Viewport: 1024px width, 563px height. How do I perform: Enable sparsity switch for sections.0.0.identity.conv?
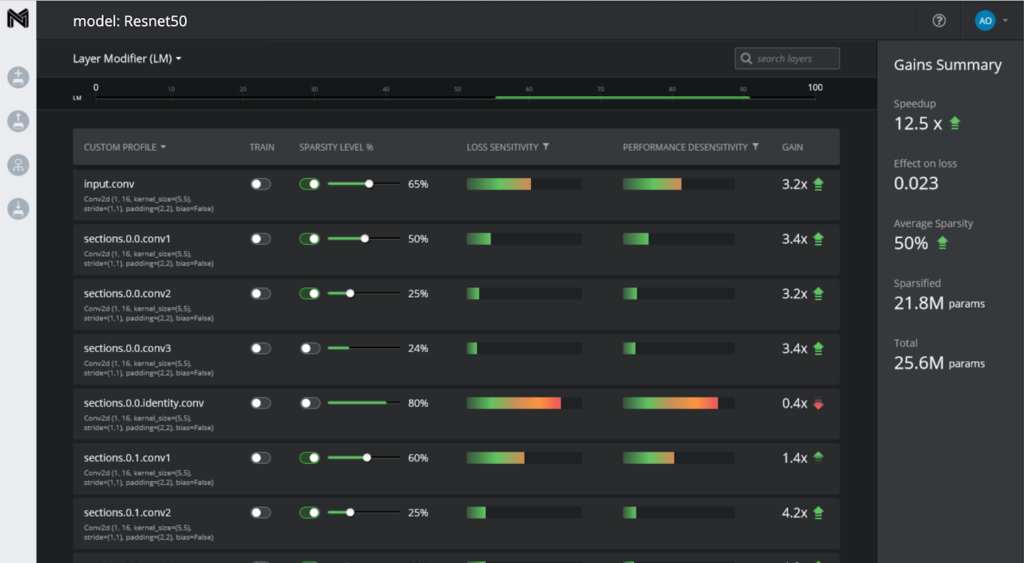310,404
